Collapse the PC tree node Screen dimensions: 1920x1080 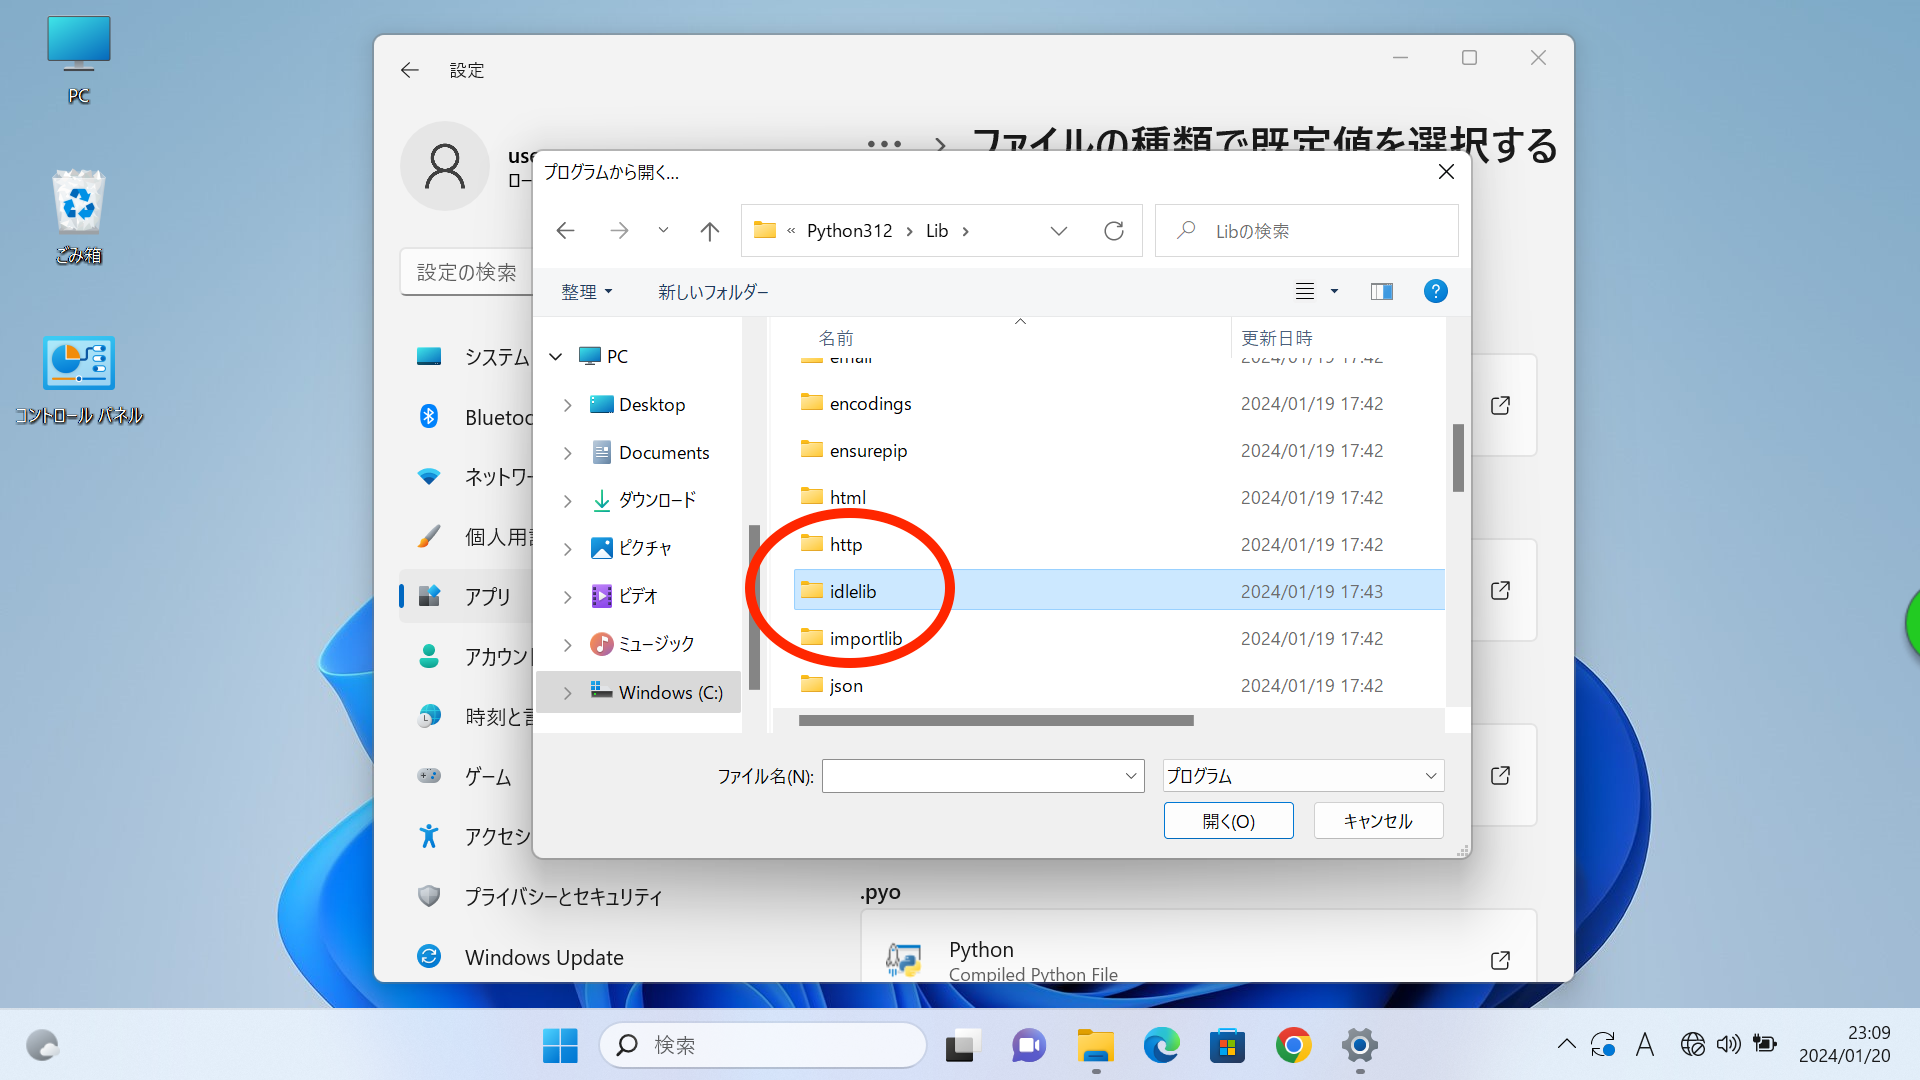pos(556,356)
